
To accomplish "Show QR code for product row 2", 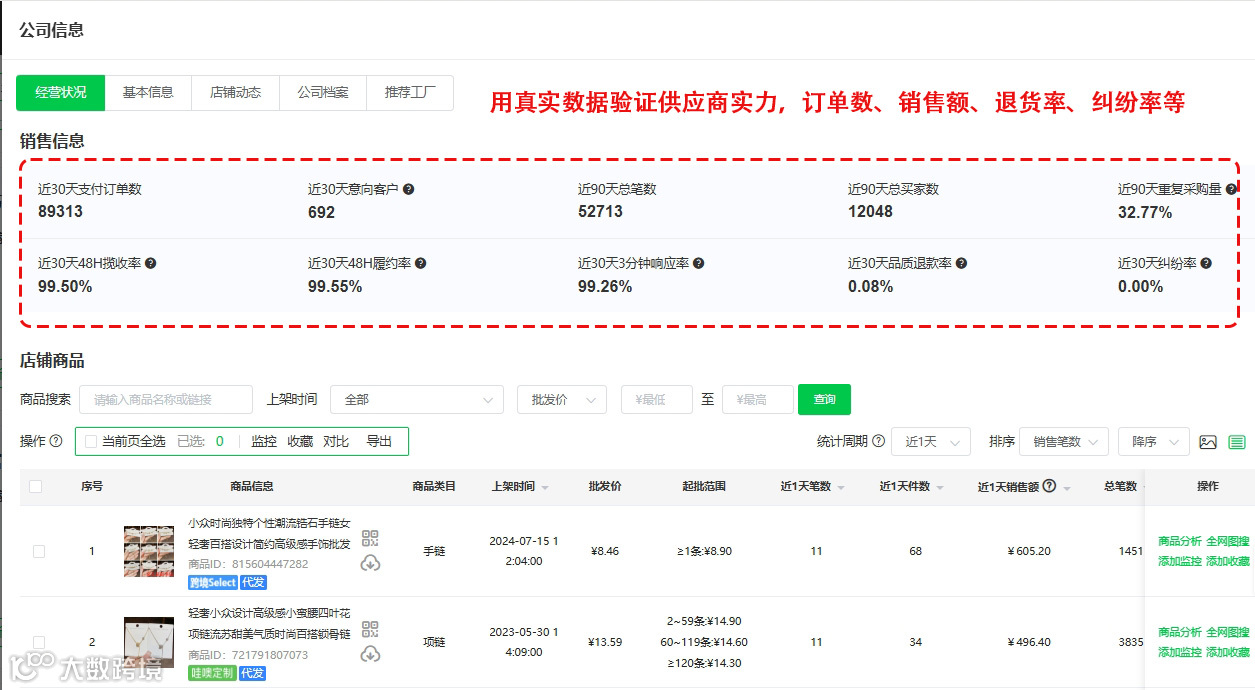I will (370, 629).
